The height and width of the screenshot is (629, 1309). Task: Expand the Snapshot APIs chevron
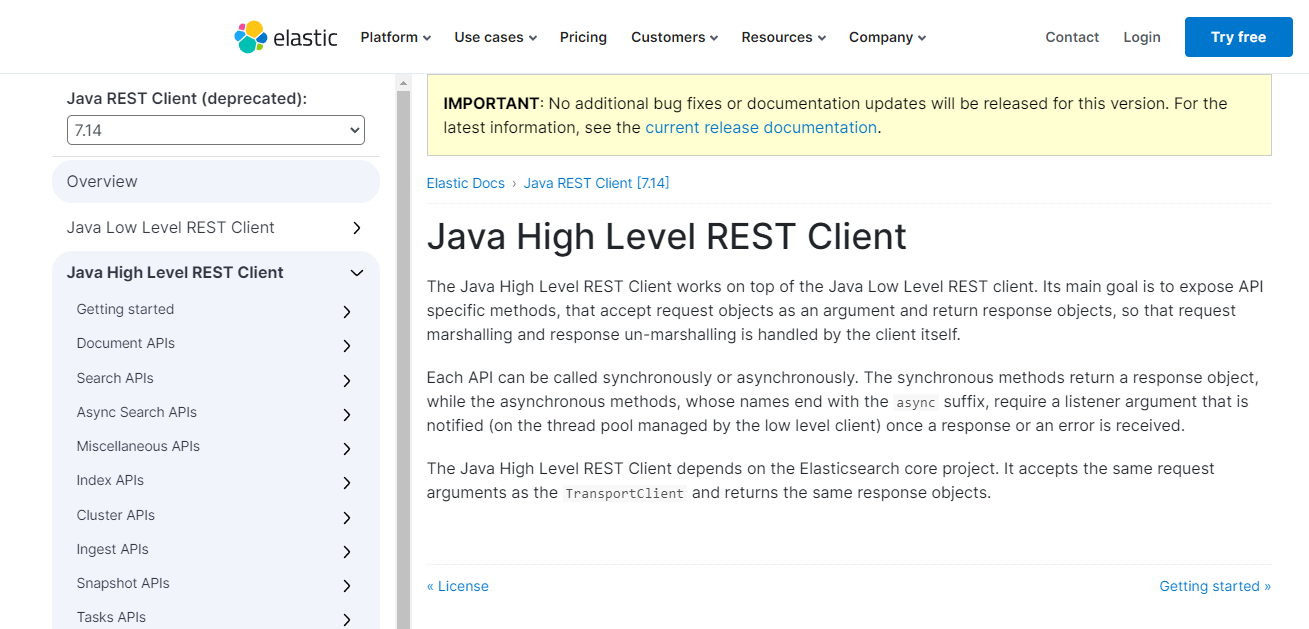[x=347, y=586]
